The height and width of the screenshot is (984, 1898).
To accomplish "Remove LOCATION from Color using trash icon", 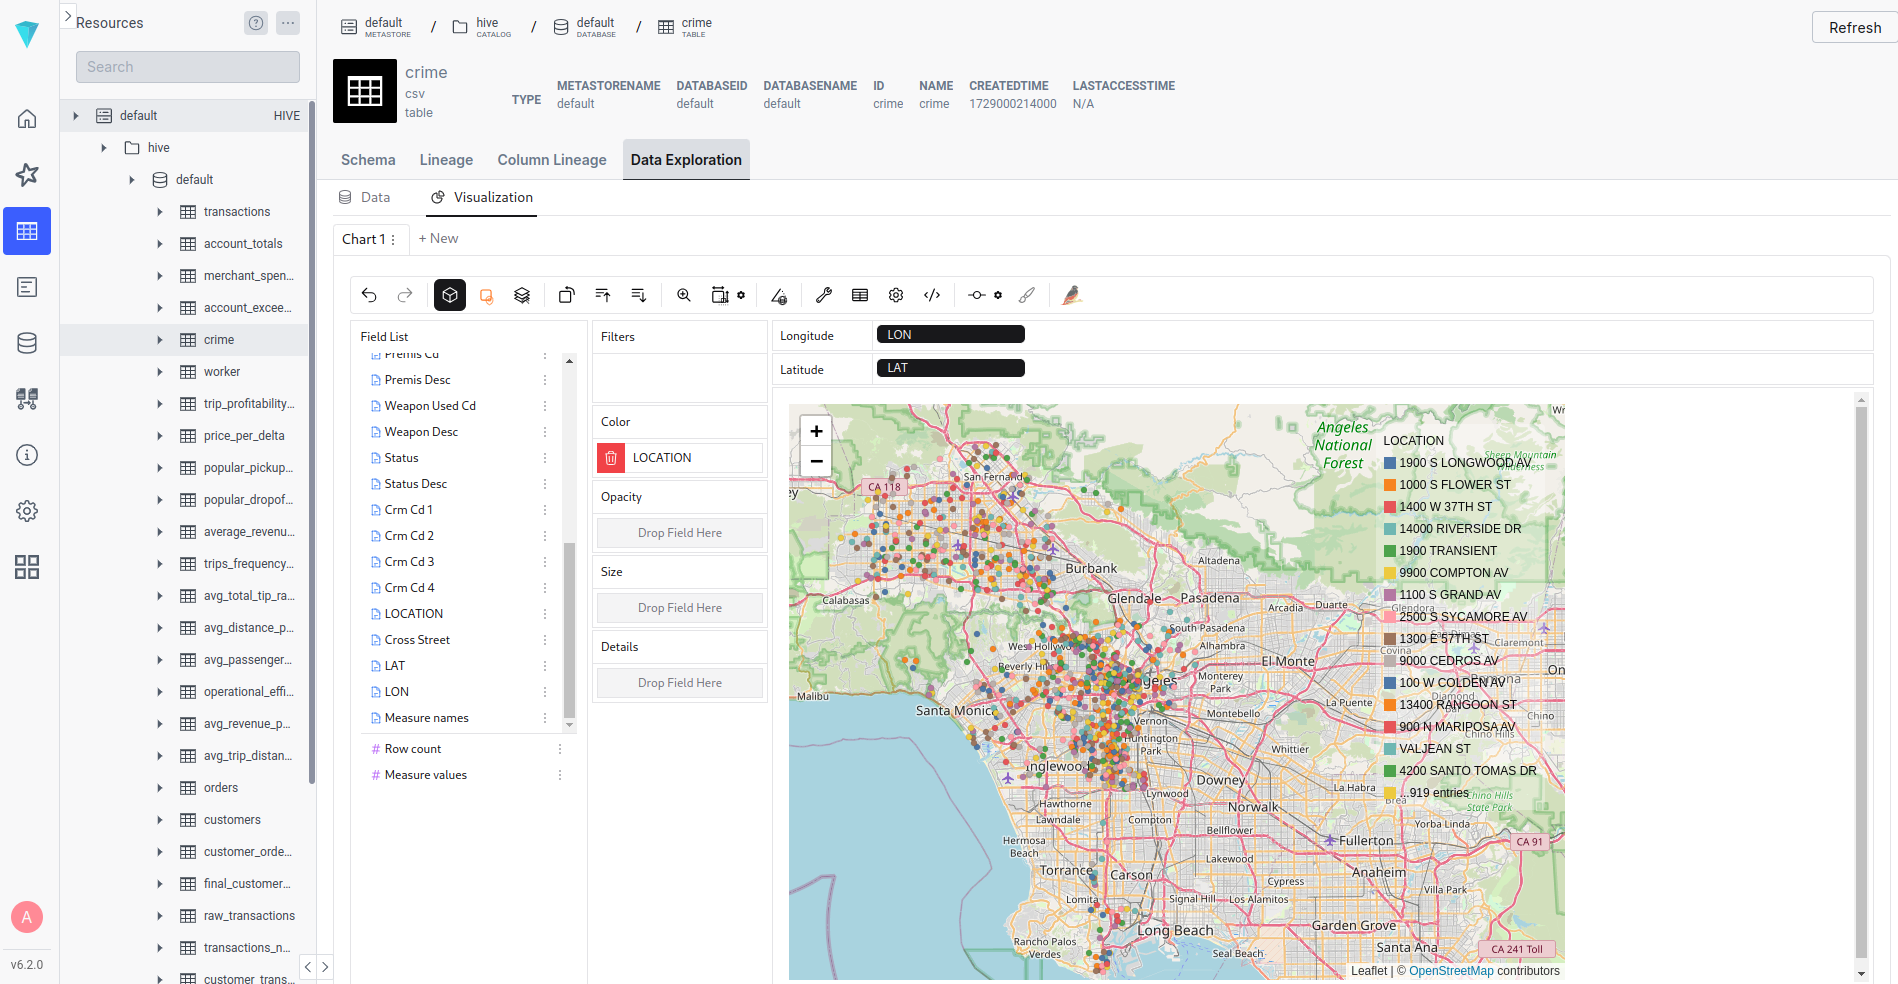I will (x=610, y=457).
